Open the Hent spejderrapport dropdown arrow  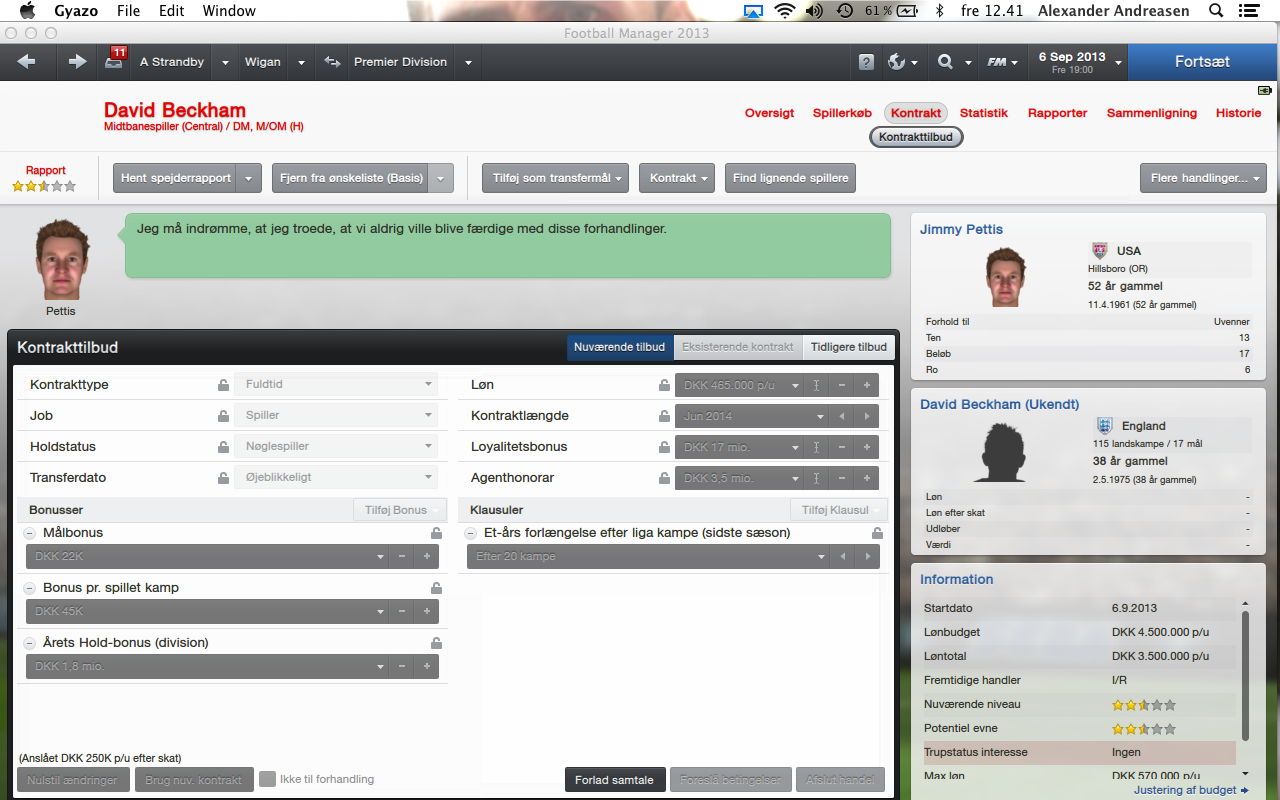(x=251, y=178)
